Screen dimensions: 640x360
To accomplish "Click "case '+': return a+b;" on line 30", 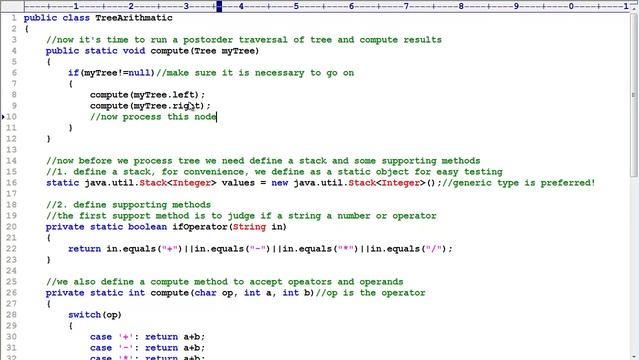I will click(x=147, y=337).
